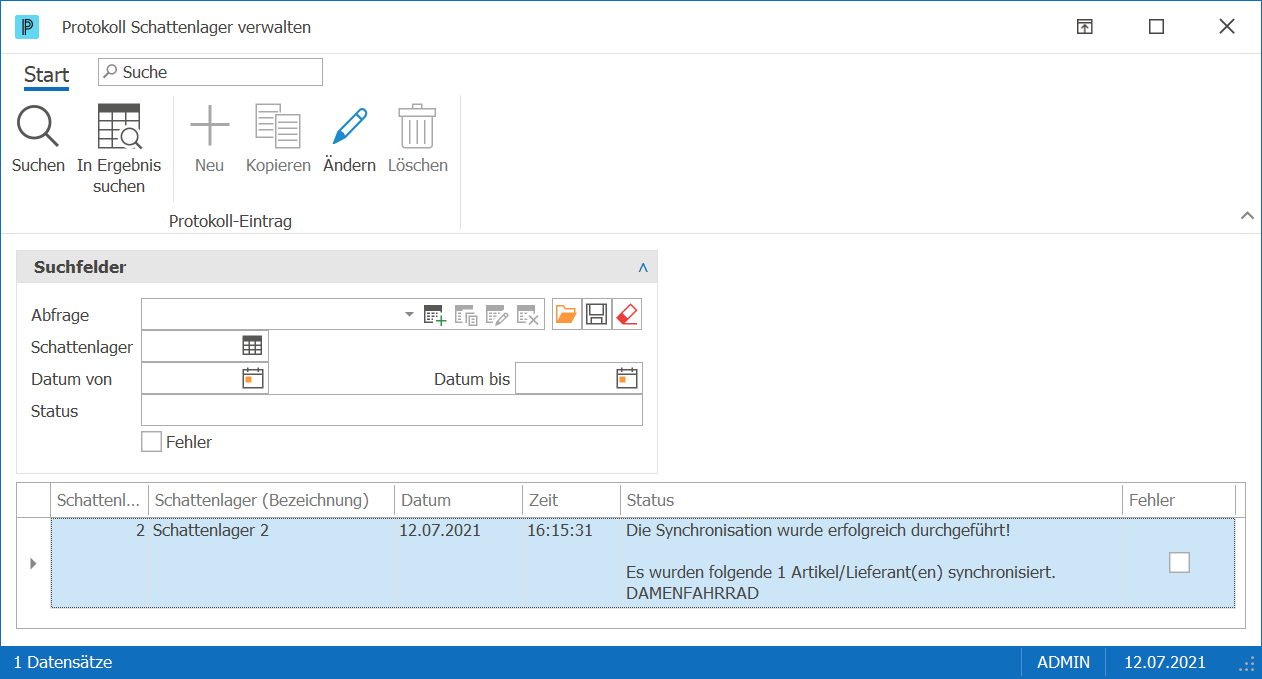
Task: Open Schattenlager lookup table icon
Action: tap(252, 346)
